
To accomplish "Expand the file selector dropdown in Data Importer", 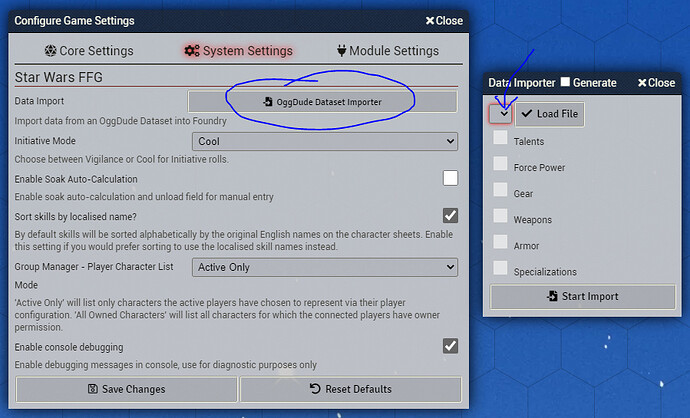I will click(x=500, y=114).
